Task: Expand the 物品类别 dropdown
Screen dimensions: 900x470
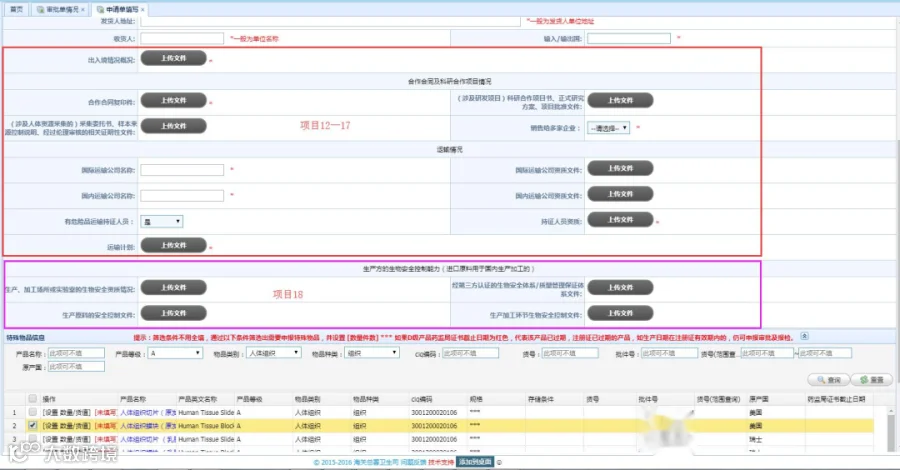Action: coord(274,353)
